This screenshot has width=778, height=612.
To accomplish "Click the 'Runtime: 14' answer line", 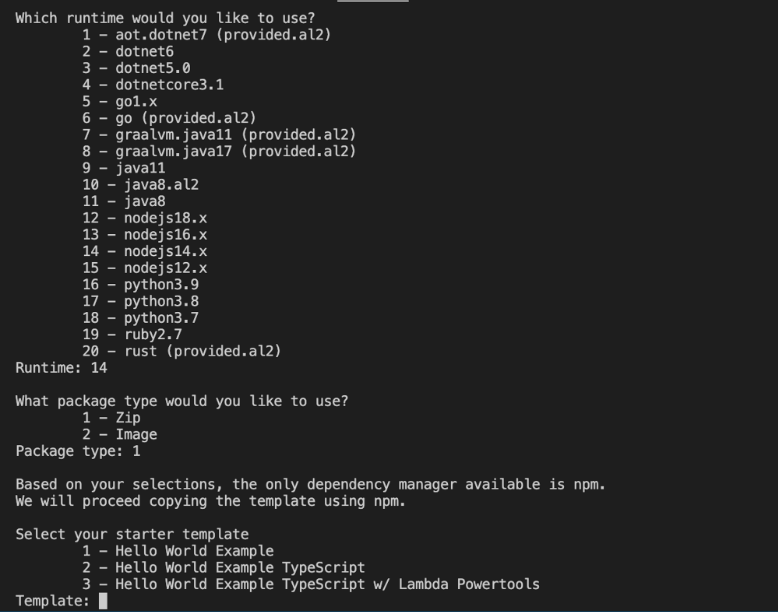I will pyautogui.click(x=62, y=368).
